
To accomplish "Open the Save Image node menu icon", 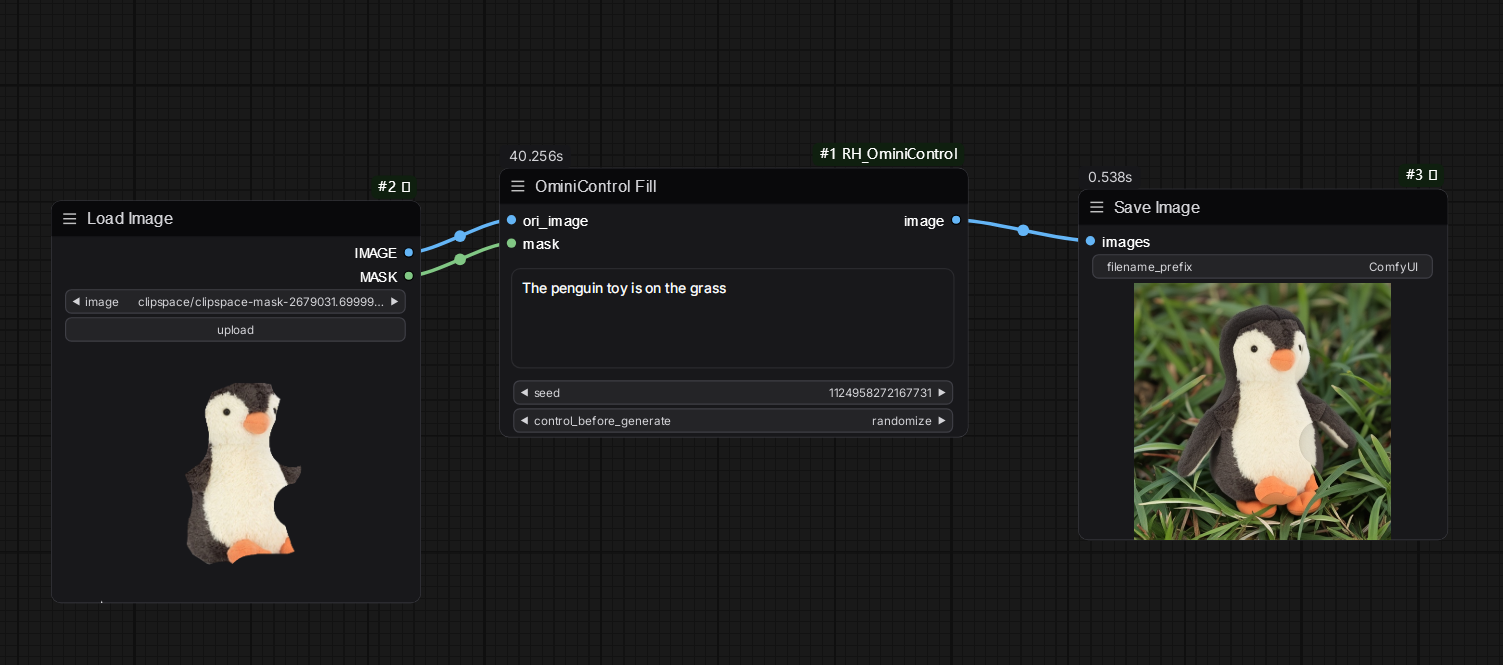I will tap(1097, 208).
